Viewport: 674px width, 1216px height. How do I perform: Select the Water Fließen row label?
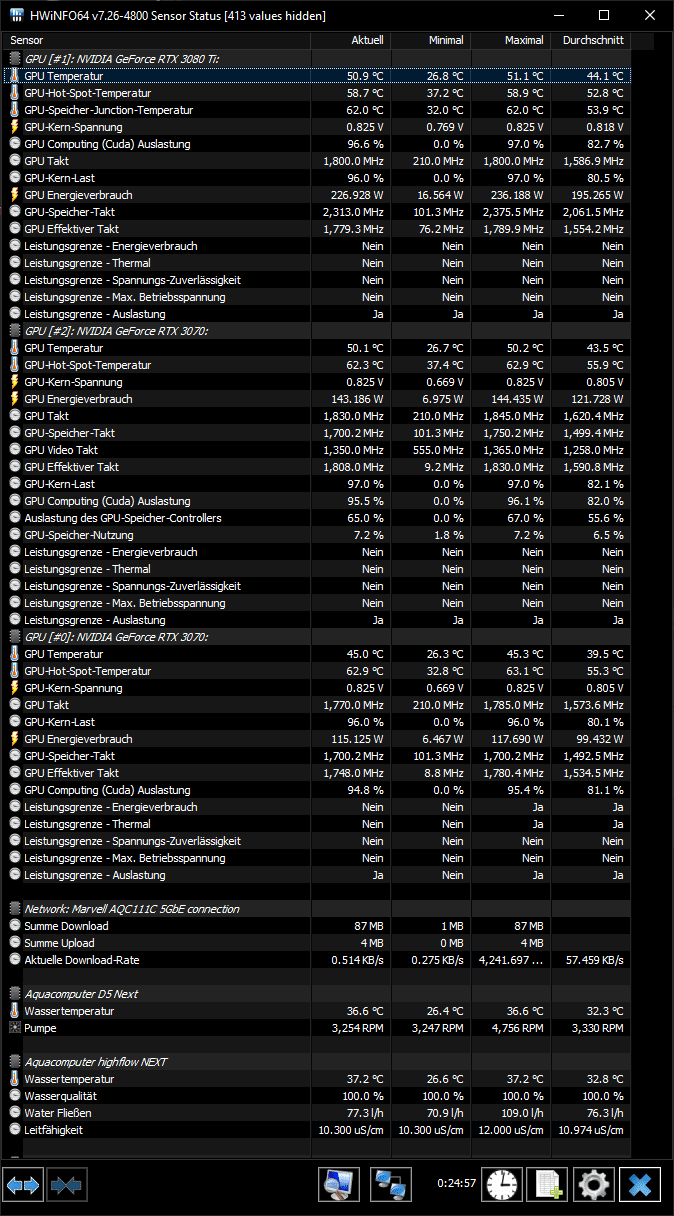click(58, 1113)
